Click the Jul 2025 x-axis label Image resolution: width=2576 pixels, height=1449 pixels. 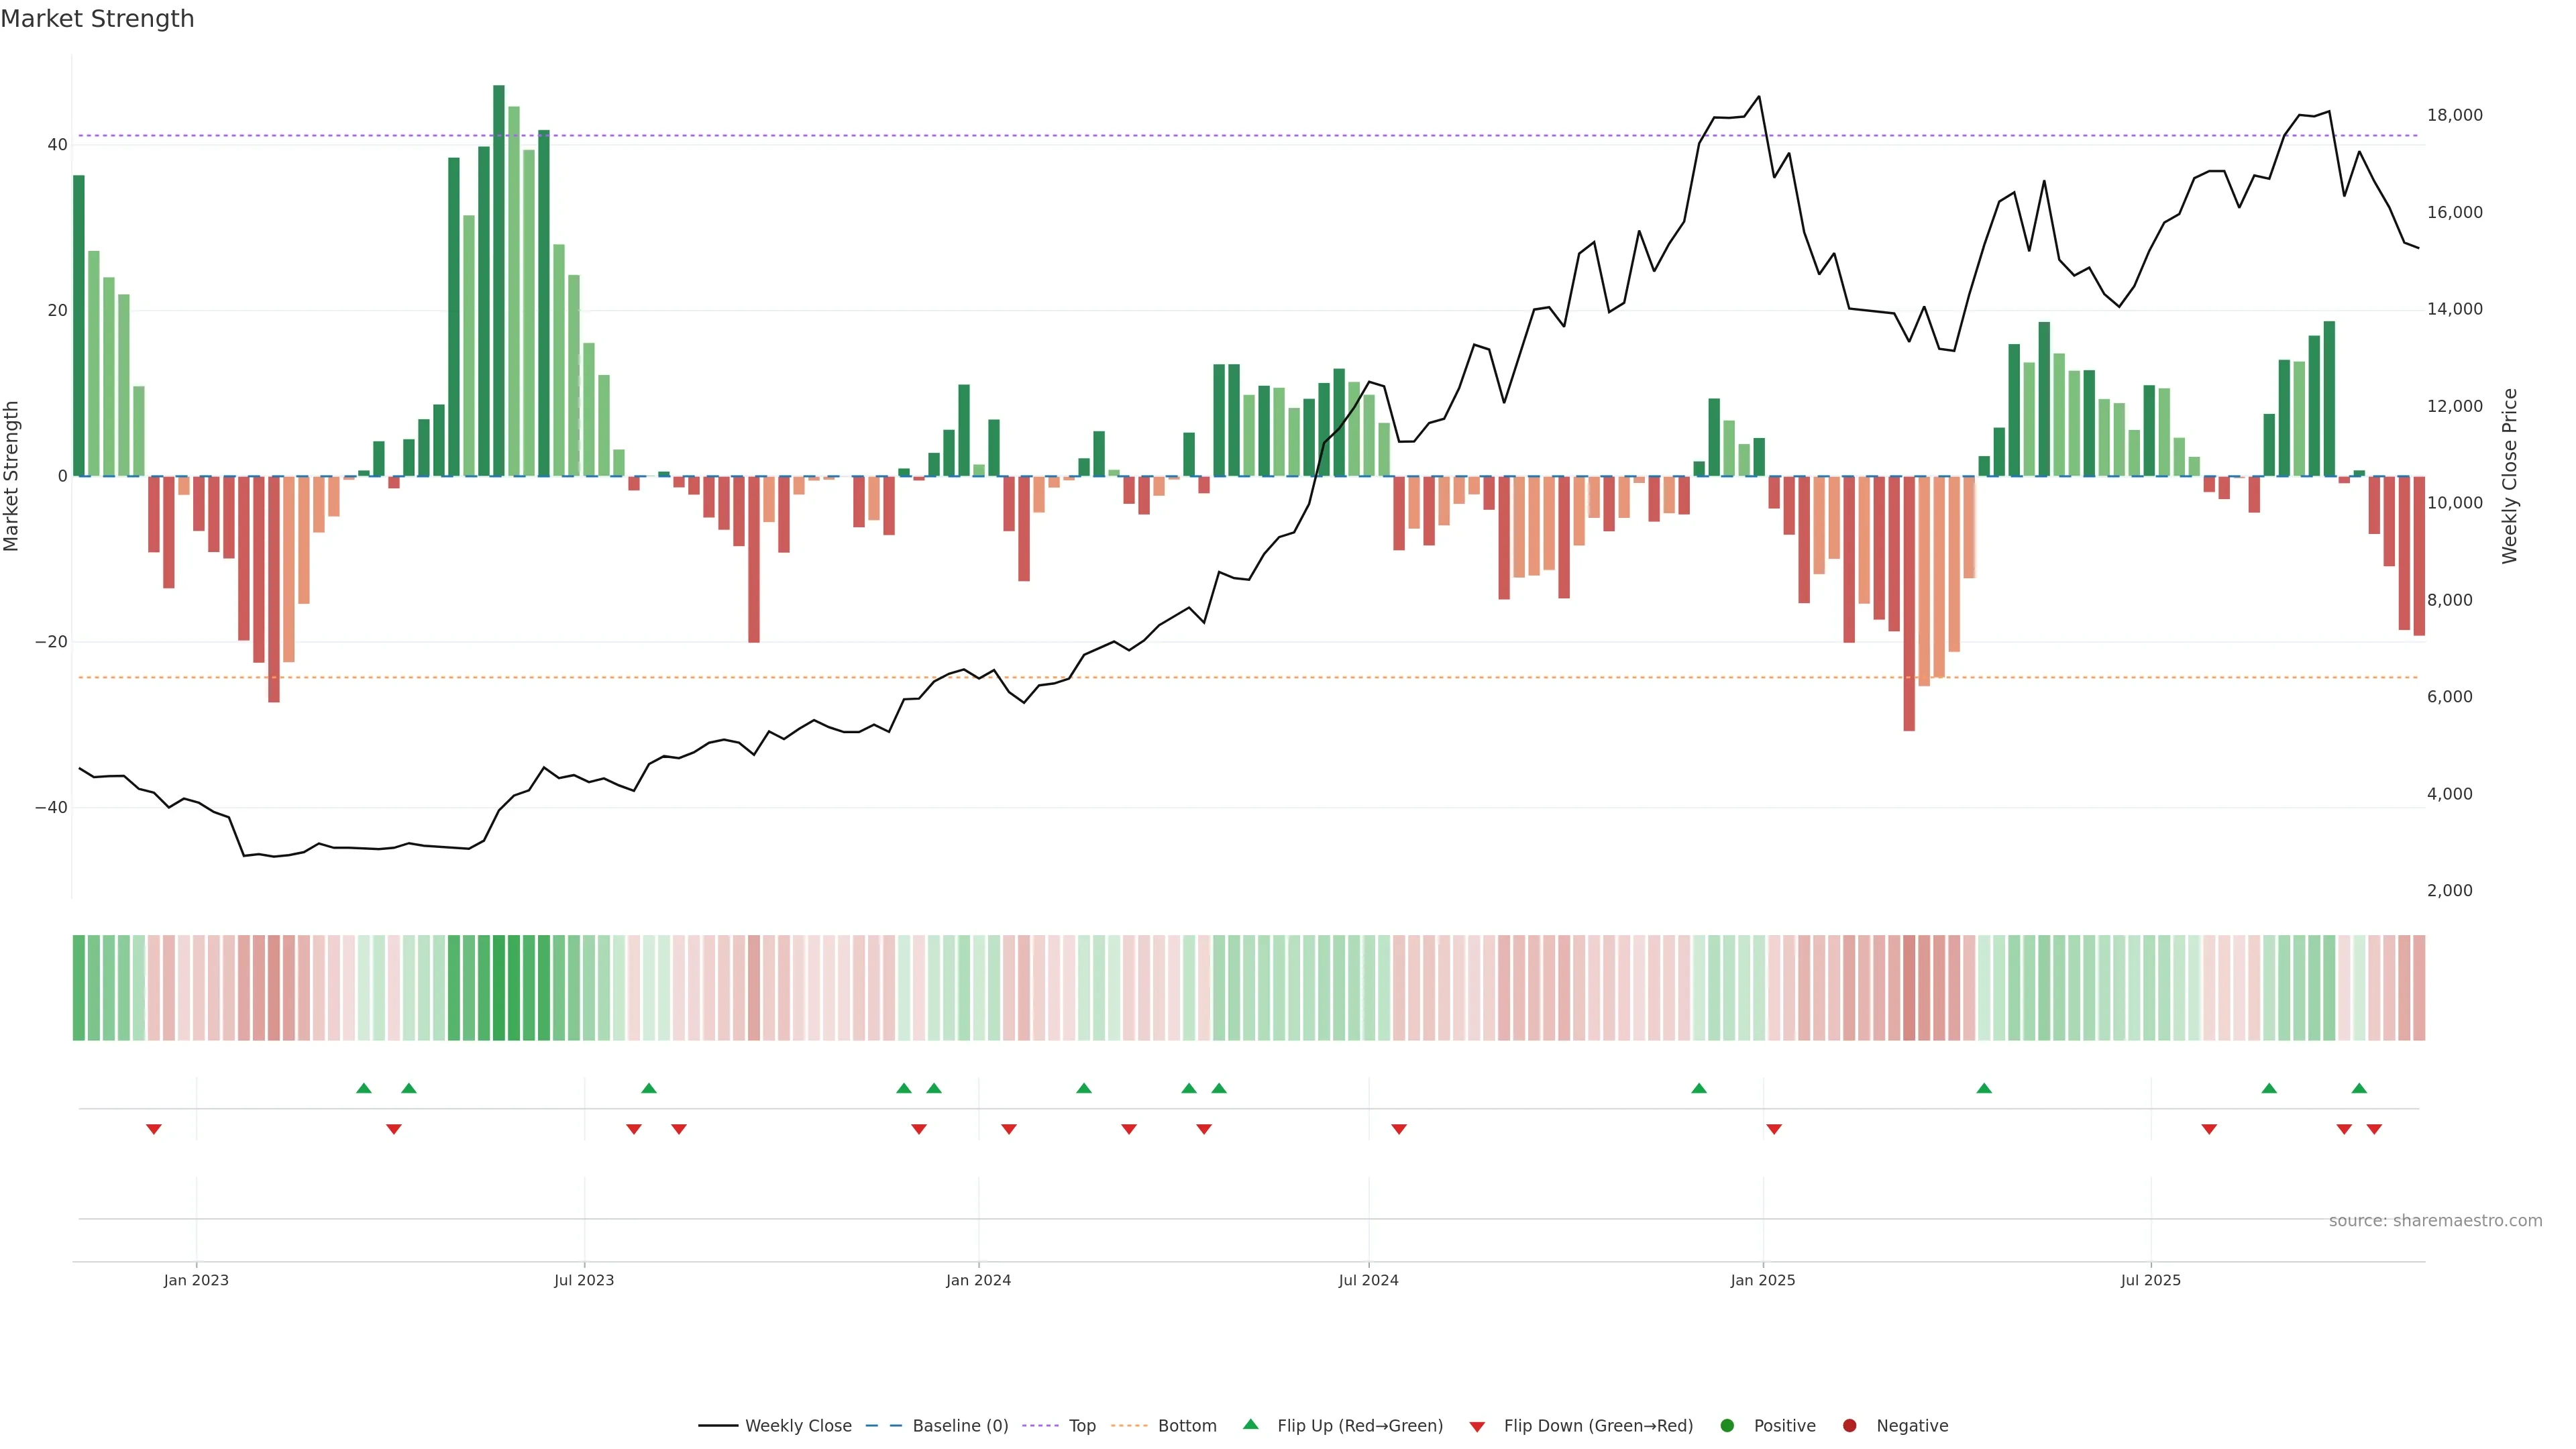pos(2150,1280)
